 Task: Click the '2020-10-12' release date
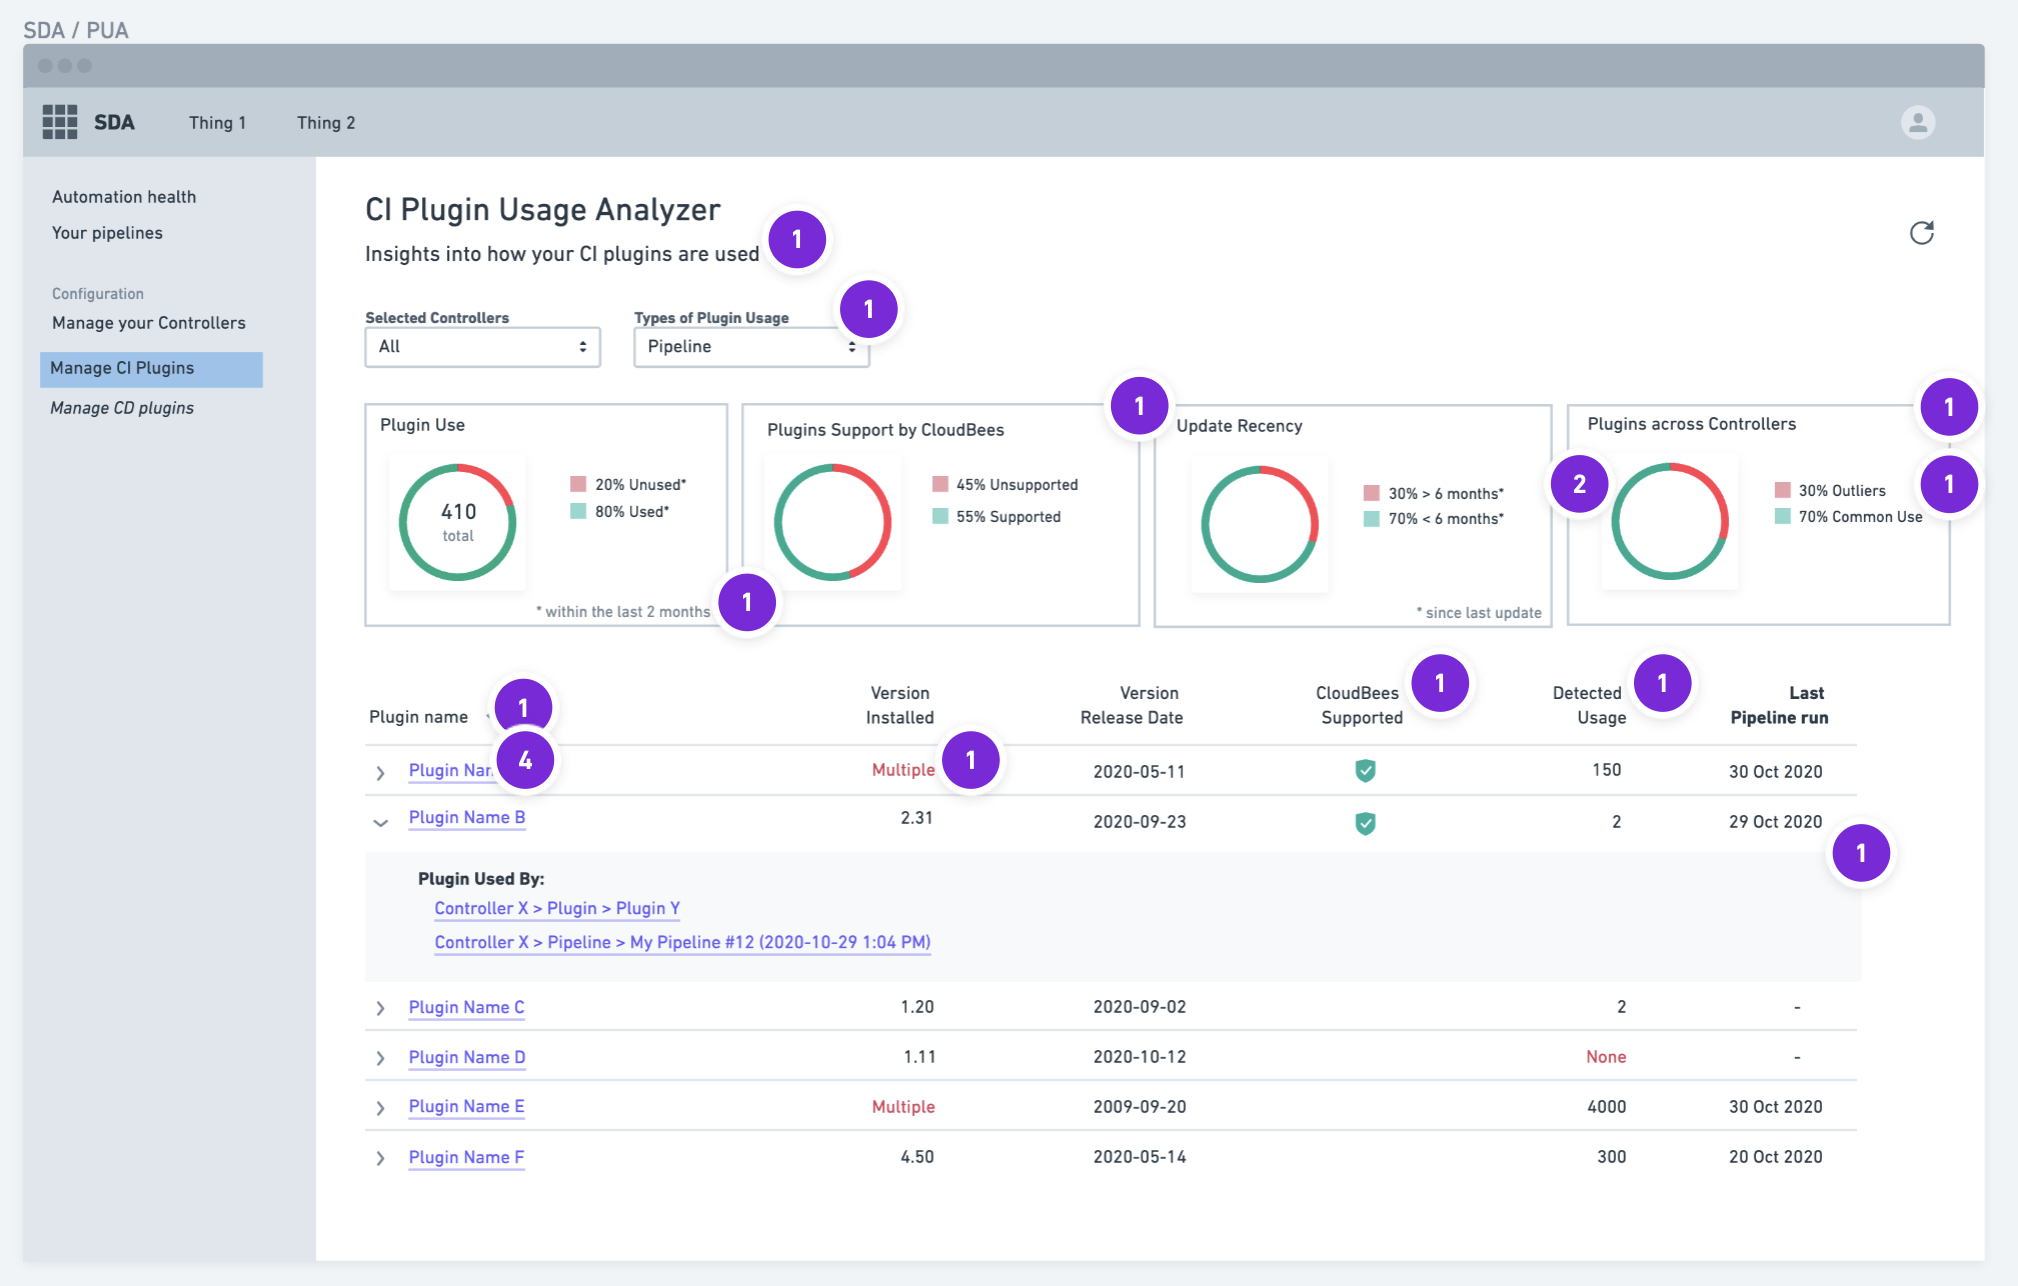coord(1139,1057)
